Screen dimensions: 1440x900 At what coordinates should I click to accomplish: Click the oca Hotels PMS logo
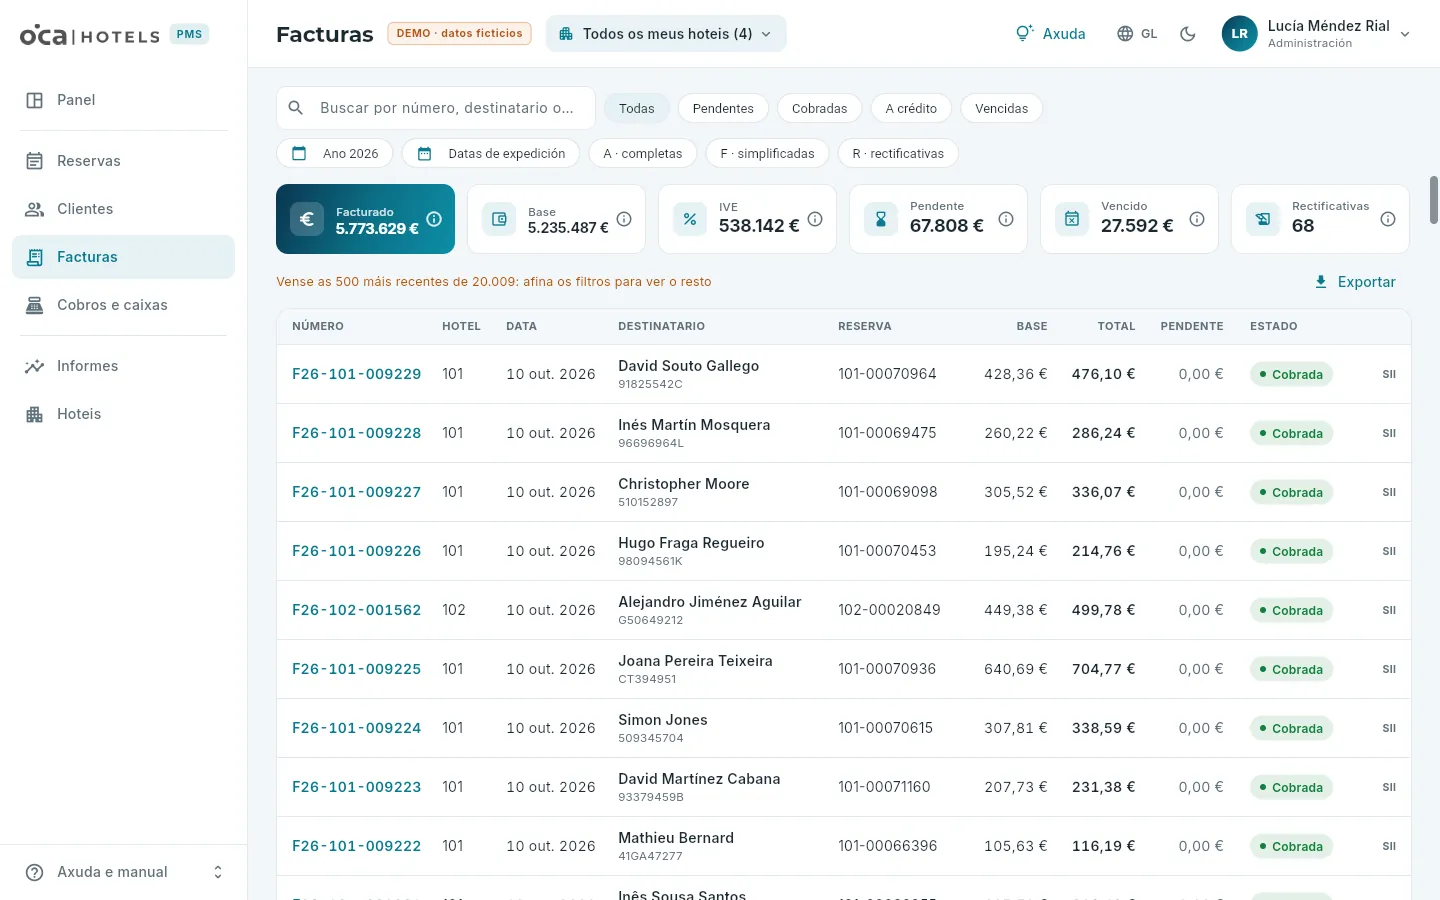click(114, 35)
